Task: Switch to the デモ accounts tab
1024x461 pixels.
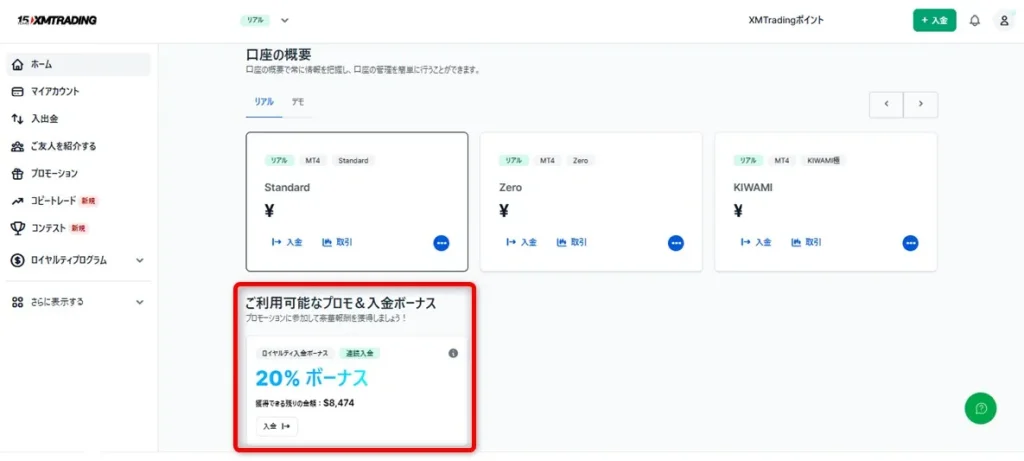Action: 298,103
